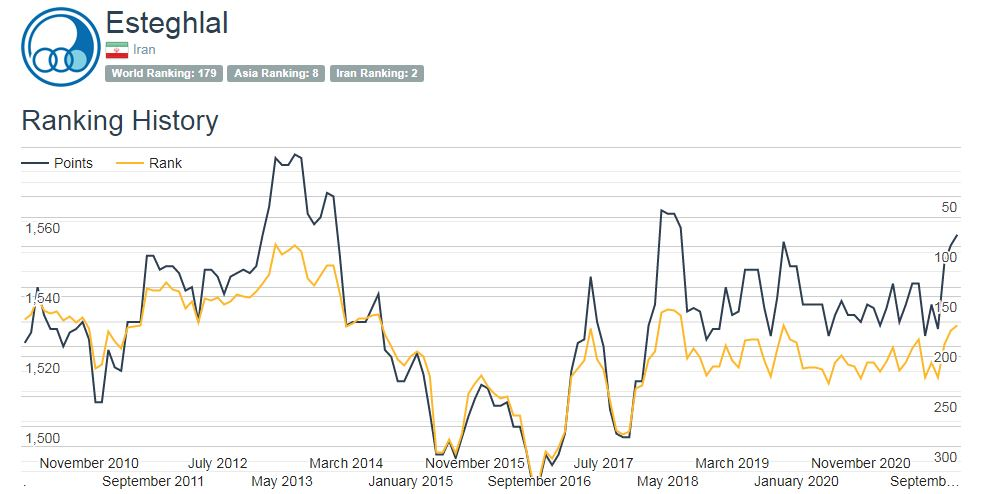Select the May 2013 axis label
Screen dimensions: 986x494
(x=281, y=481)
